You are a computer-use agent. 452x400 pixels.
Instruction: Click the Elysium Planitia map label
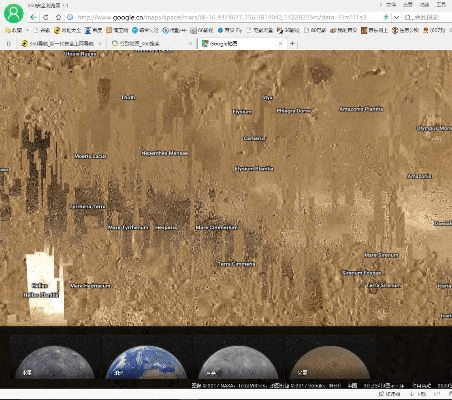coord(254,169)
